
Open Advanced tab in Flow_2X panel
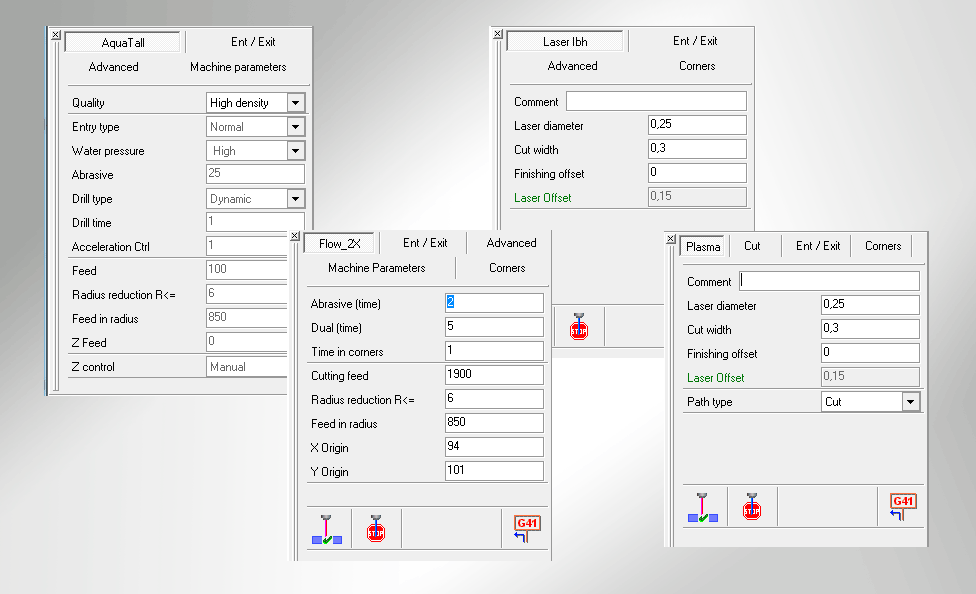pos(511,243)
